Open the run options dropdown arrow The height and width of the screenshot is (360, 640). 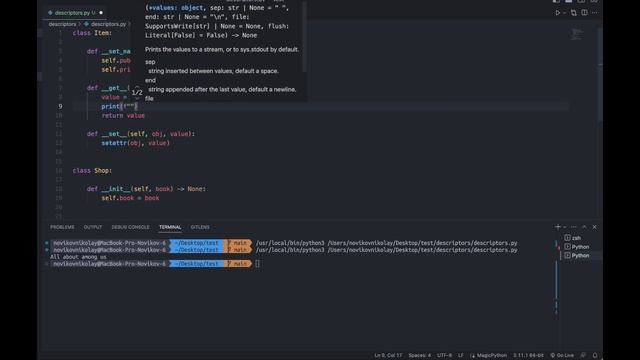coord(564,13)
